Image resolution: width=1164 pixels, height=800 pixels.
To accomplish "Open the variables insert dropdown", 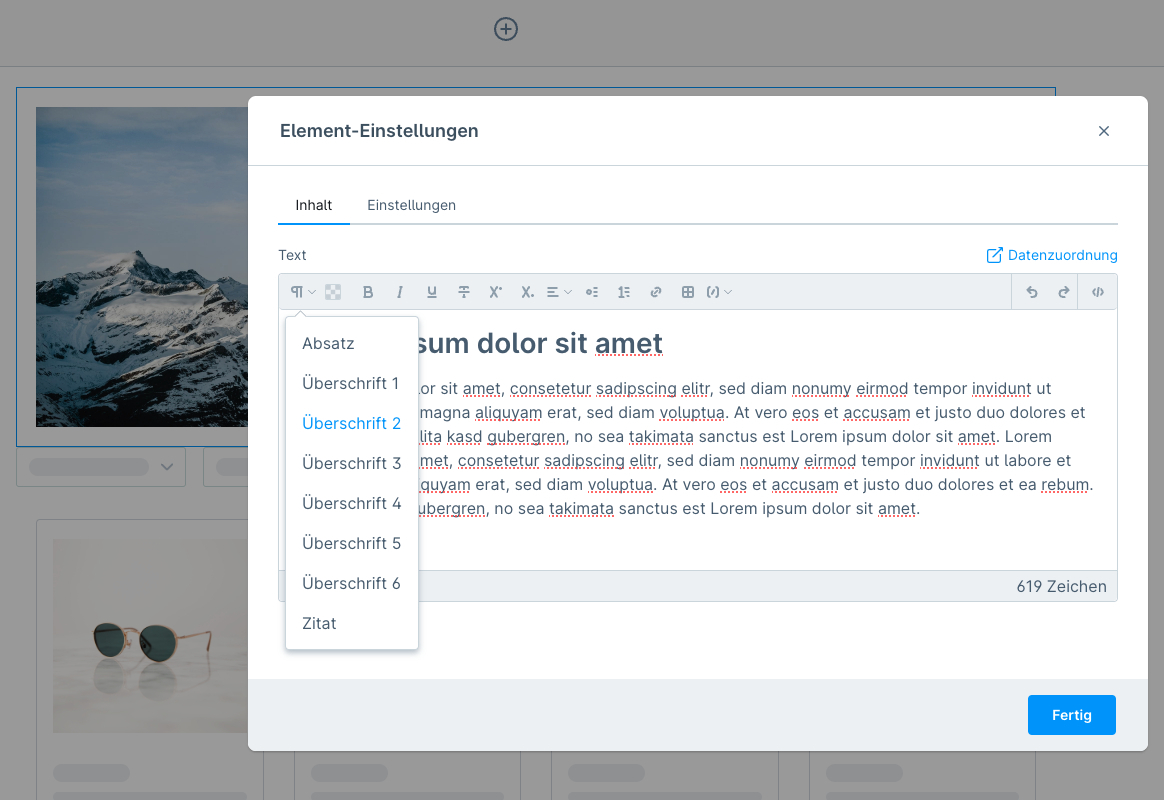I will tap(719, 292).
